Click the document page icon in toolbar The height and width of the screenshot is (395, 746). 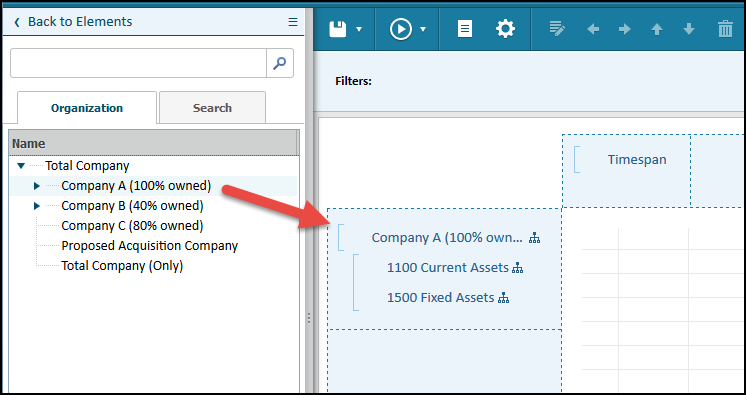(x=465, y=30)
